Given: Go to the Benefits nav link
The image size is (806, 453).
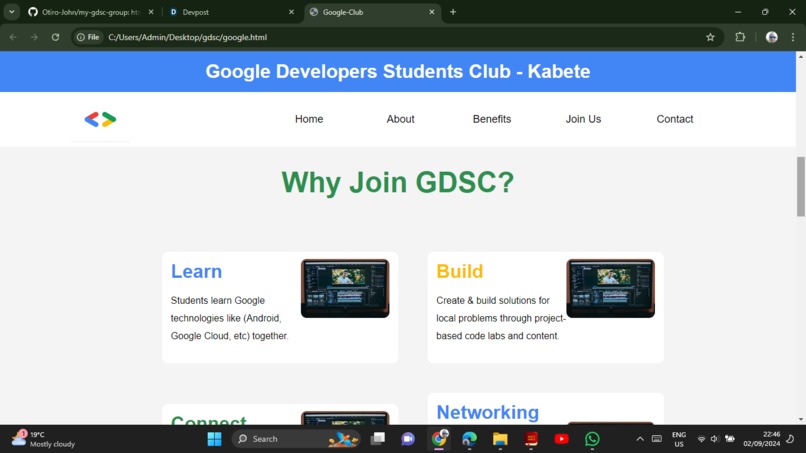Looking at the screenshot, I should [492, 119].
